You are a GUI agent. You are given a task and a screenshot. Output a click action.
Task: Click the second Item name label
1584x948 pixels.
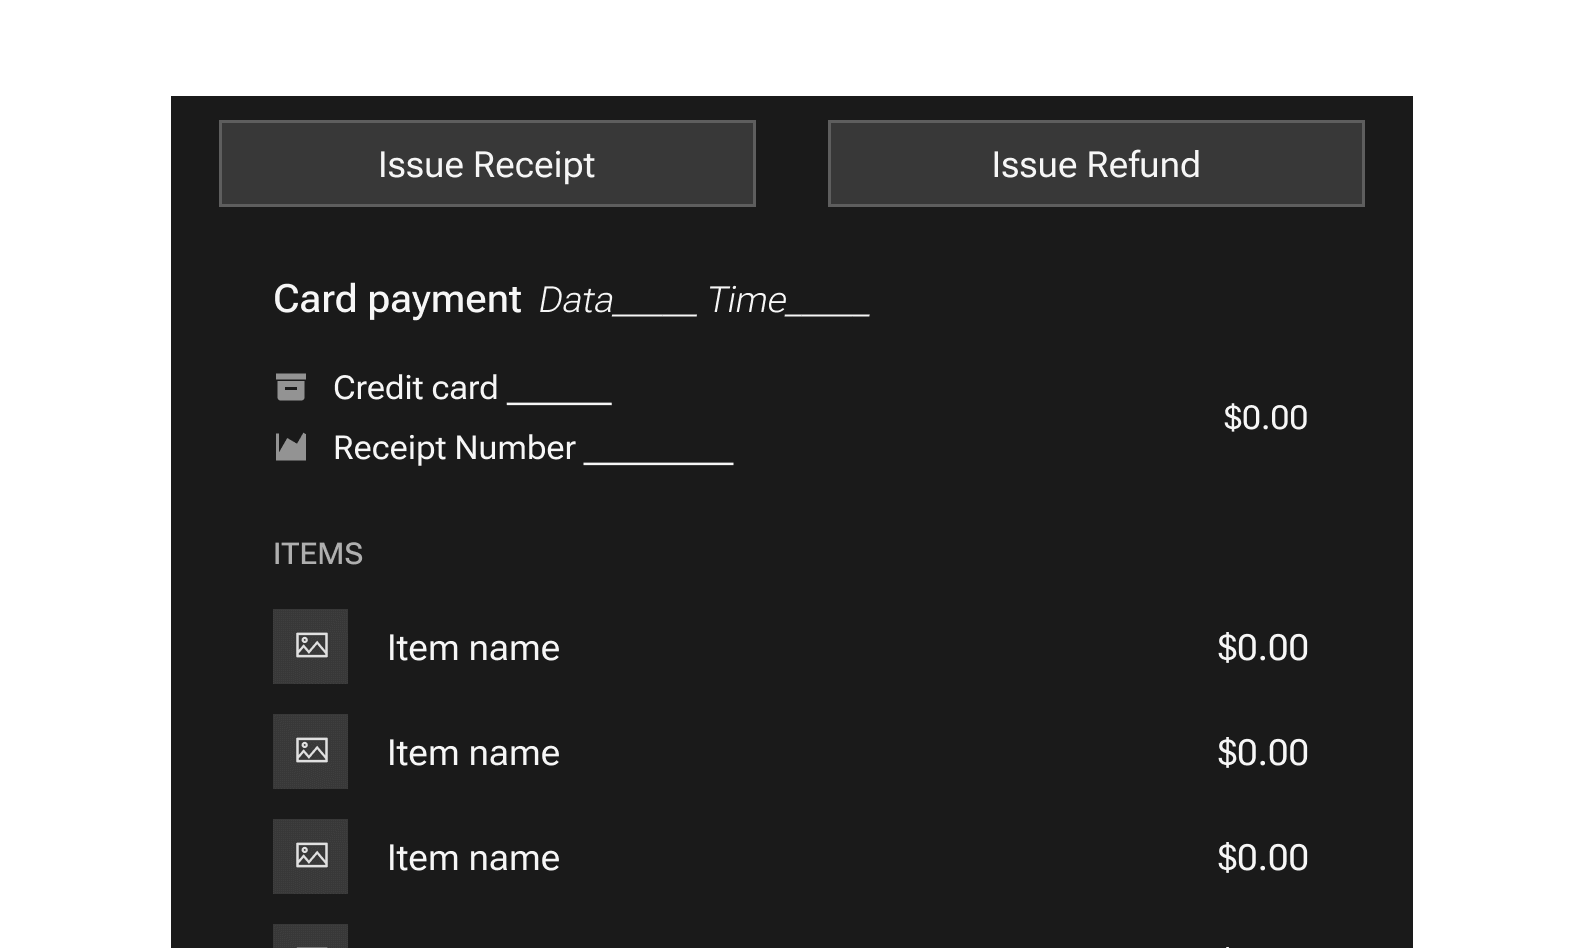[473, 753]
